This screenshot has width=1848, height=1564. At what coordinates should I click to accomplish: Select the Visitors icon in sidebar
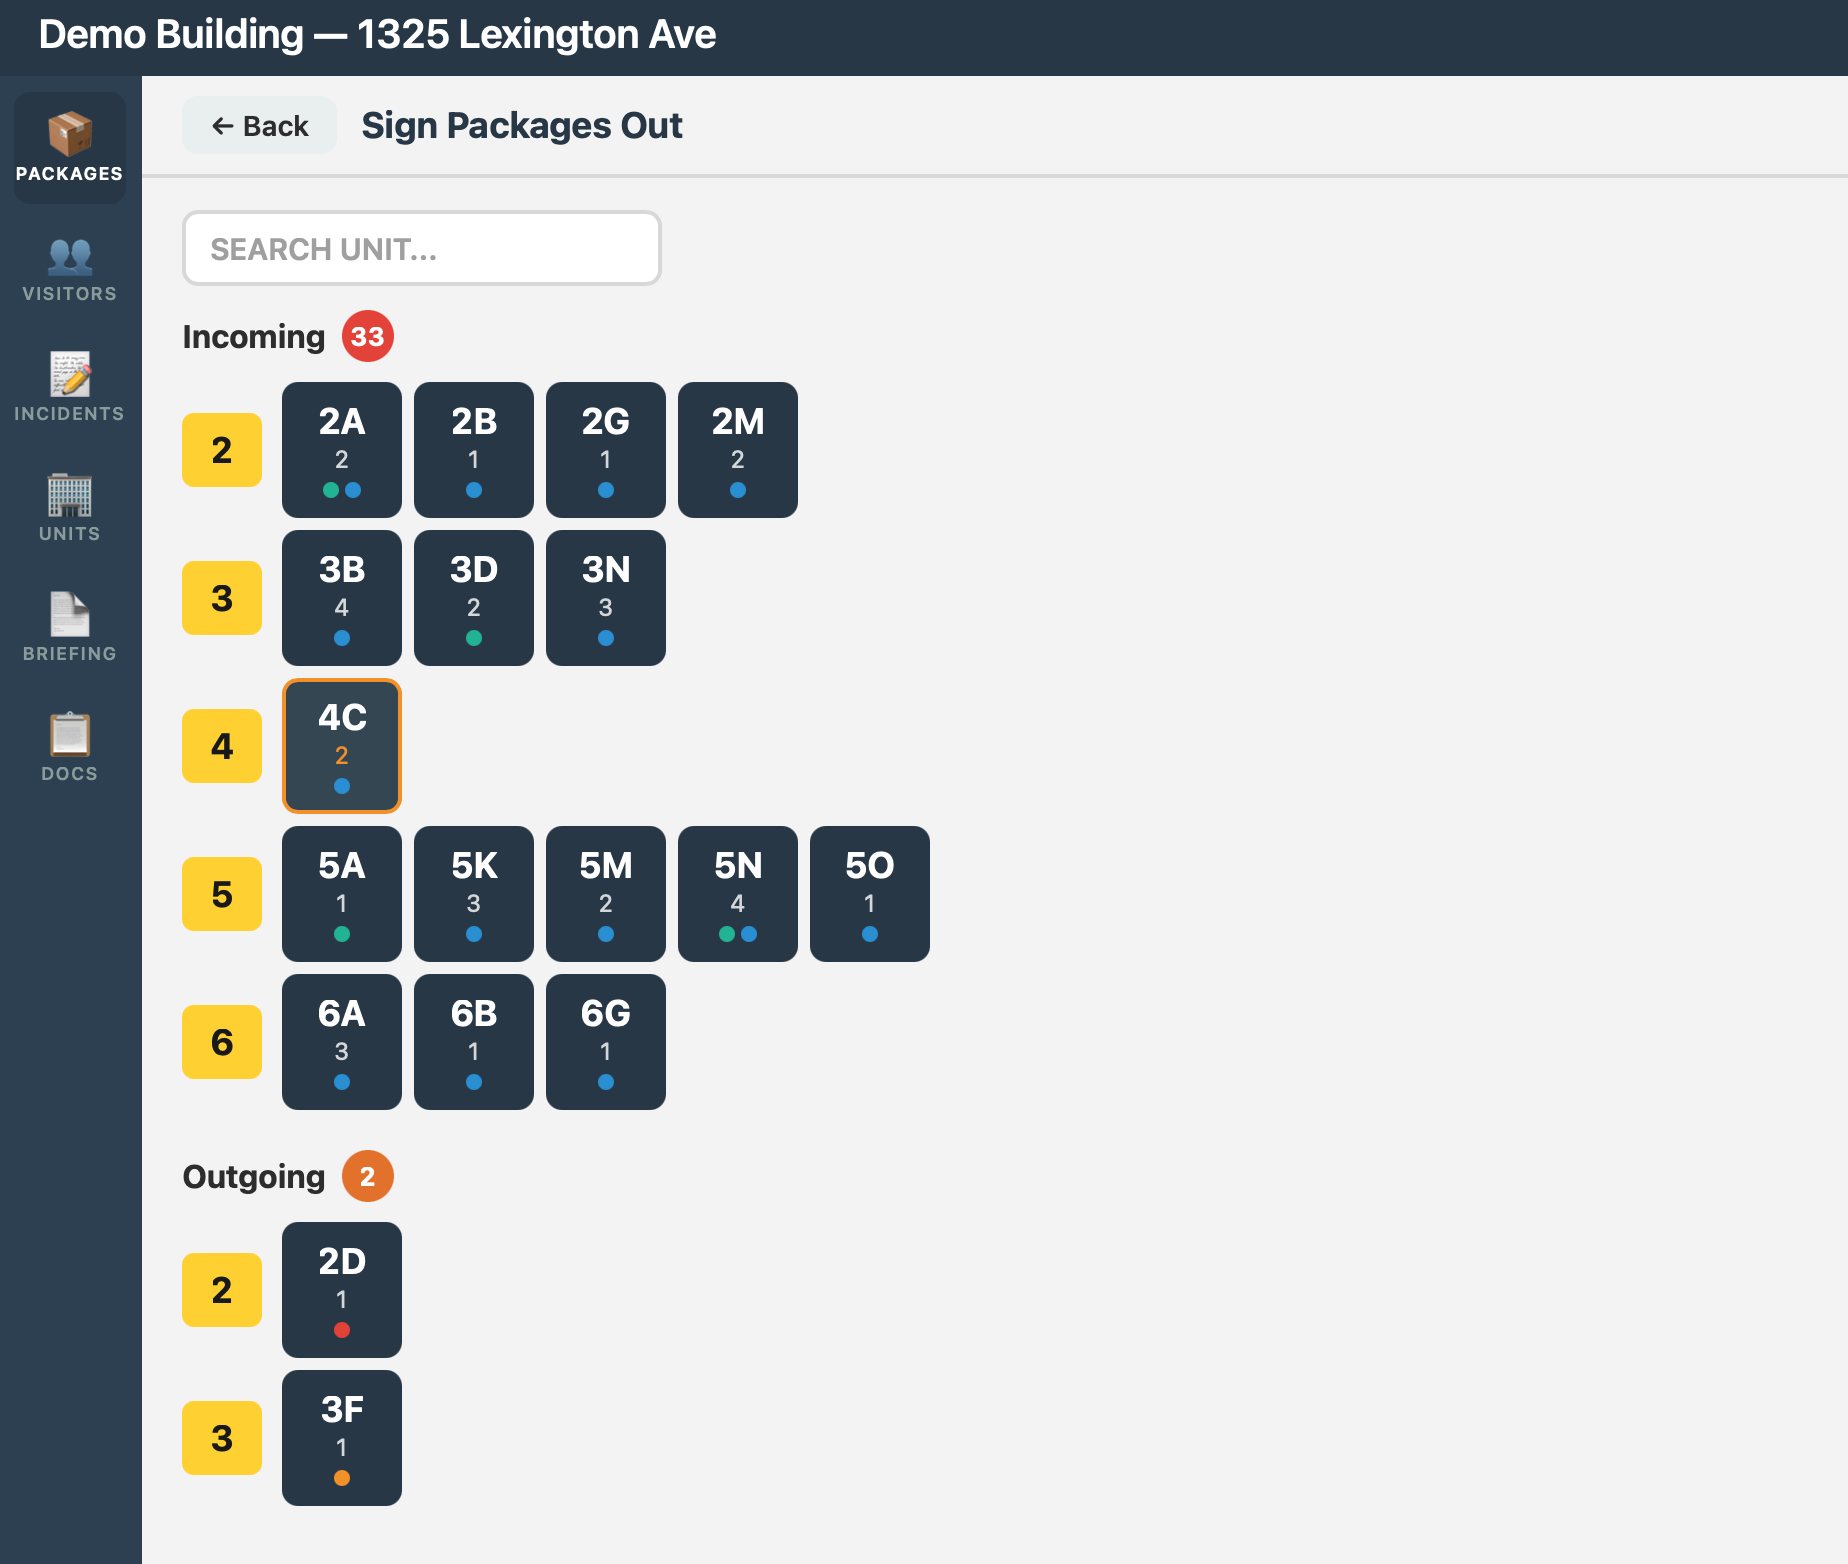(x=68, y=268)
